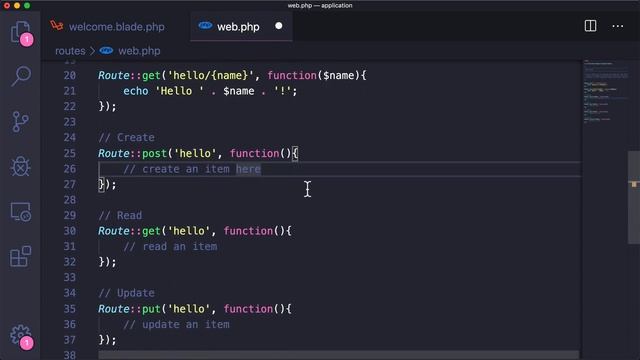The width and height of the screenshot is (640, 360).
Task: Select the web.php editor tab
Action: click(x=241, y=27)
